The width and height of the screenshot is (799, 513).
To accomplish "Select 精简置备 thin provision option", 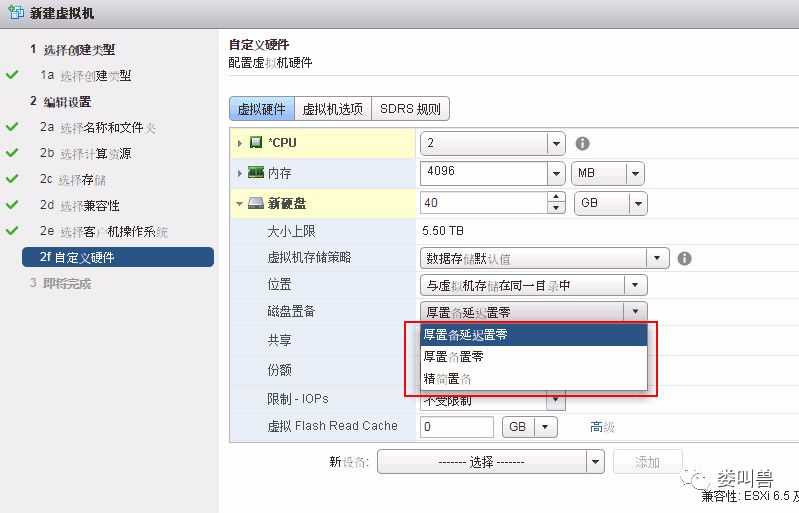I will point(534,379).
